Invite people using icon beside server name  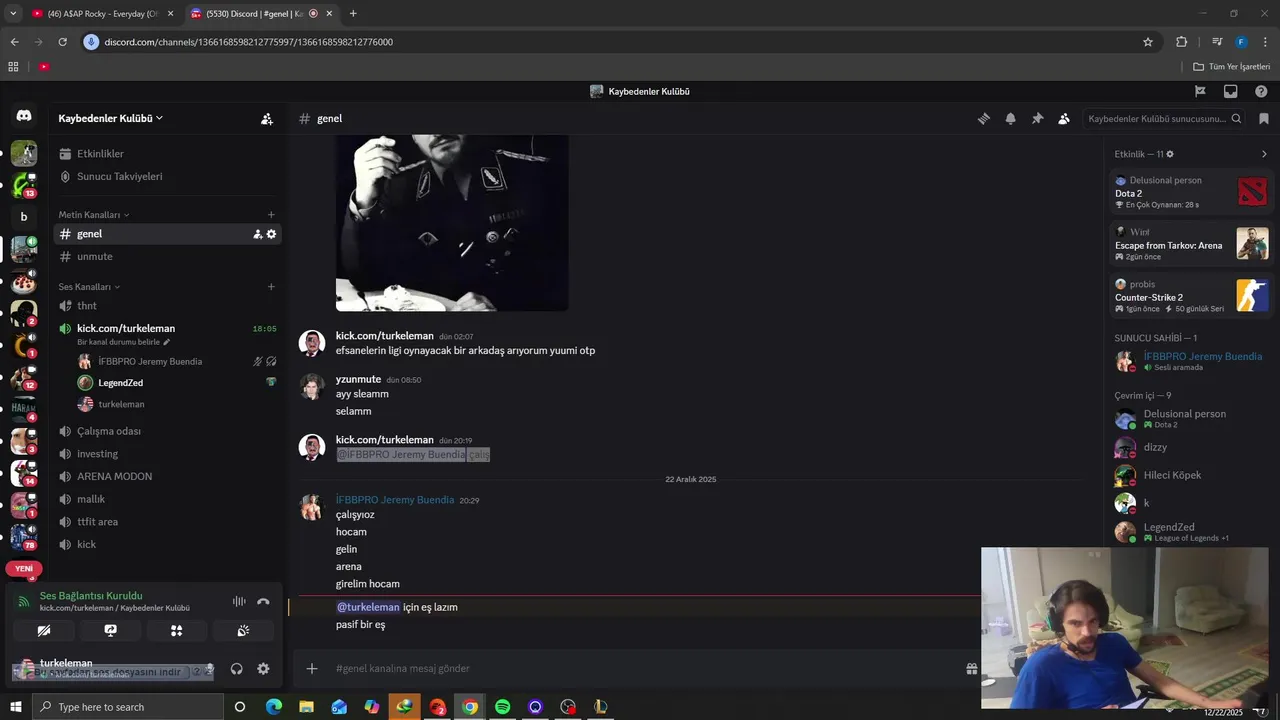[267, 118]
